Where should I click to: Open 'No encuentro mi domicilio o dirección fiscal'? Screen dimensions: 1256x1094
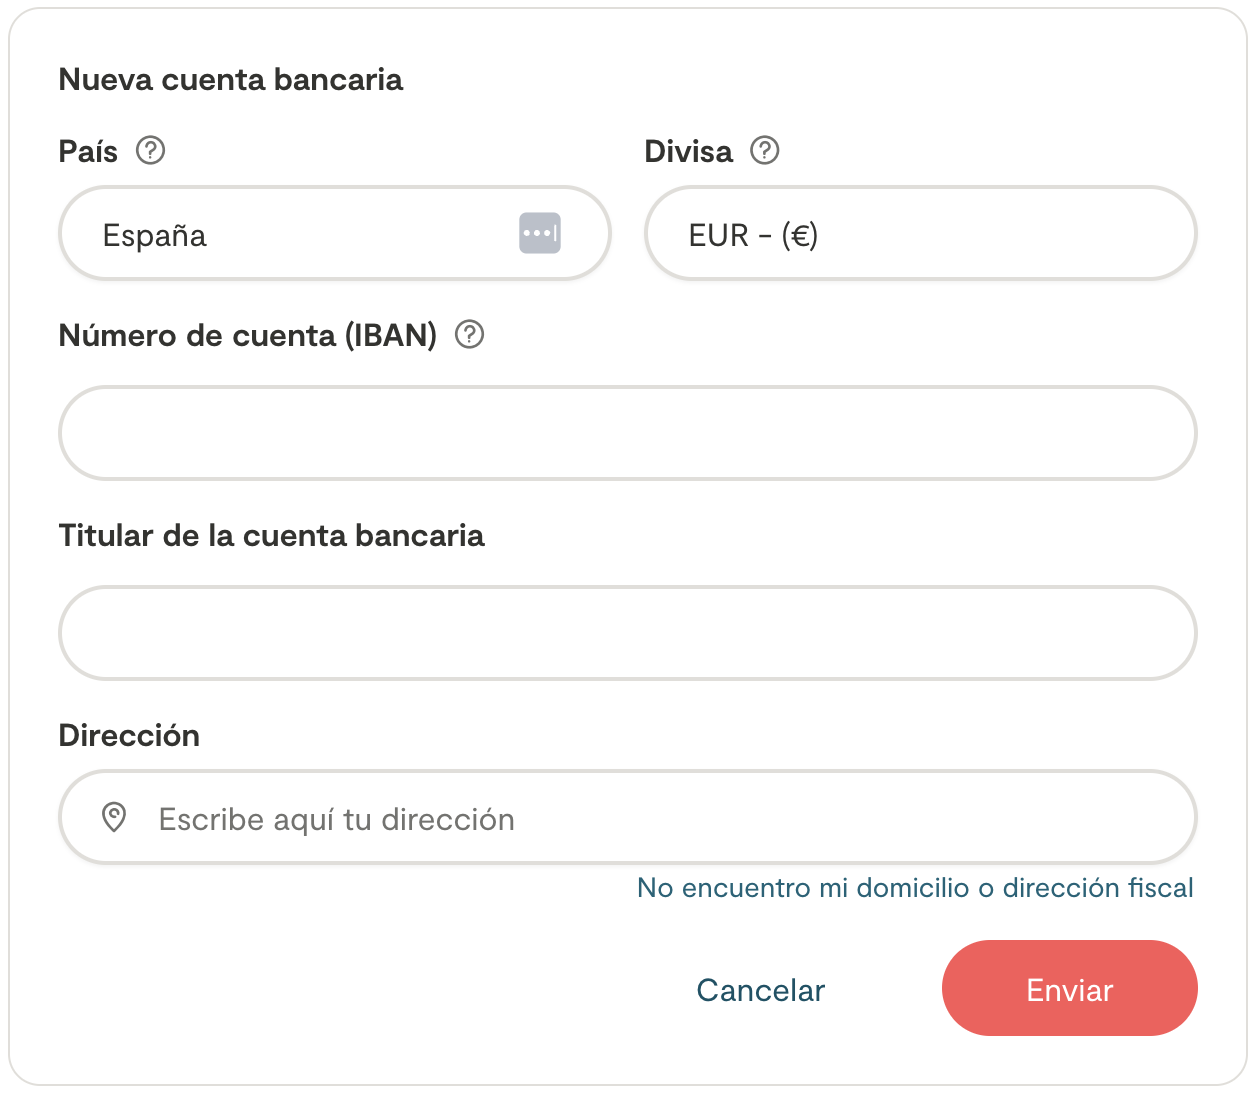pyautogui.click(x=915, y=888)
